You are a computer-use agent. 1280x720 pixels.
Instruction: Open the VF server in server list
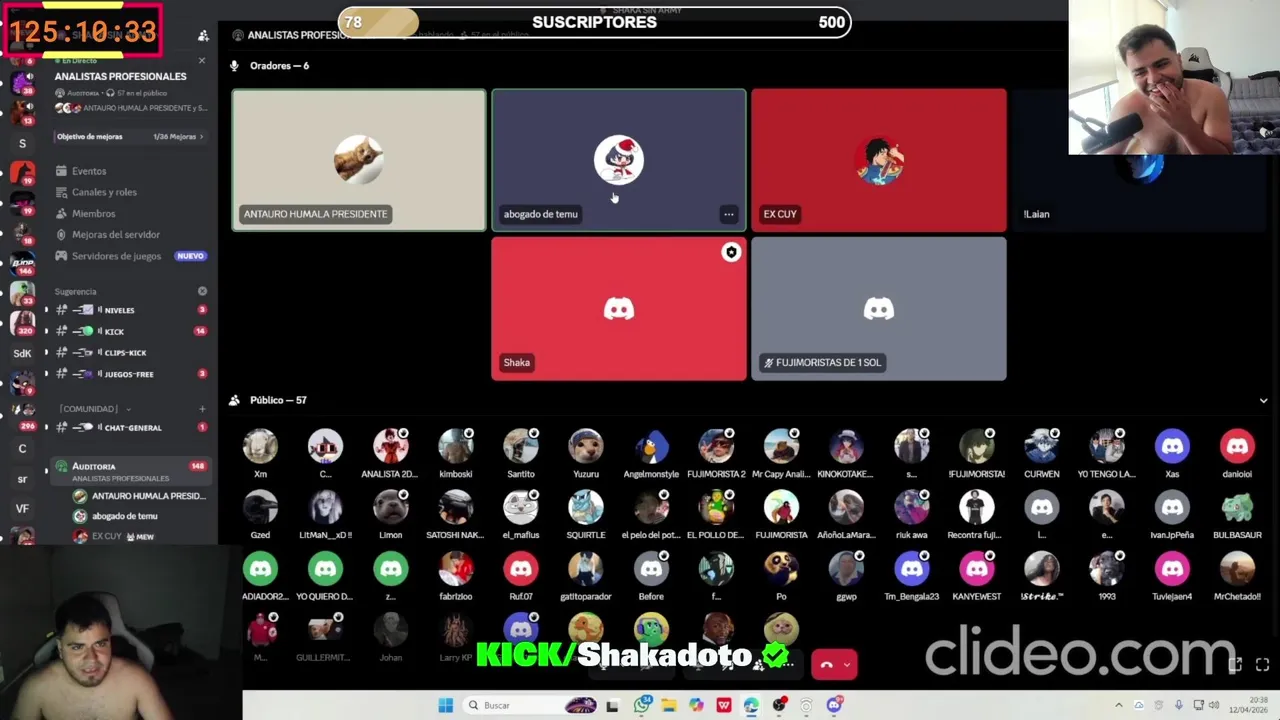22,508
